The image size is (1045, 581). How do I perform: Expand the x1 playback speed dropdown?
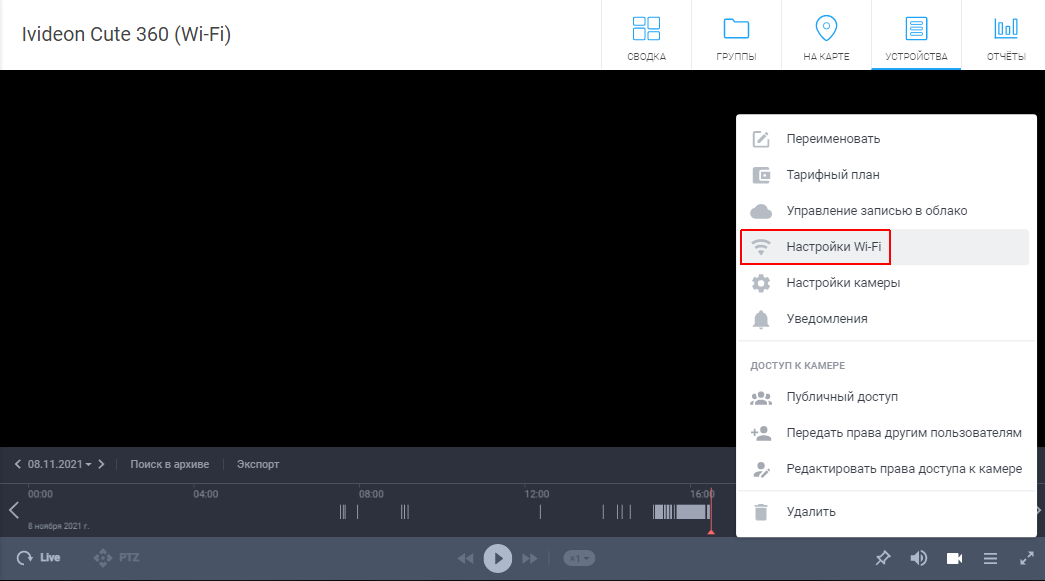(578, 558)
